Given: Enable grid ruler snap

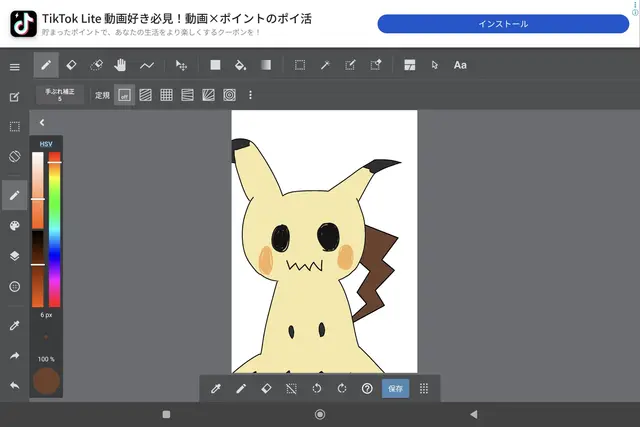Looking at the screenshot, I should pos(166,95).
